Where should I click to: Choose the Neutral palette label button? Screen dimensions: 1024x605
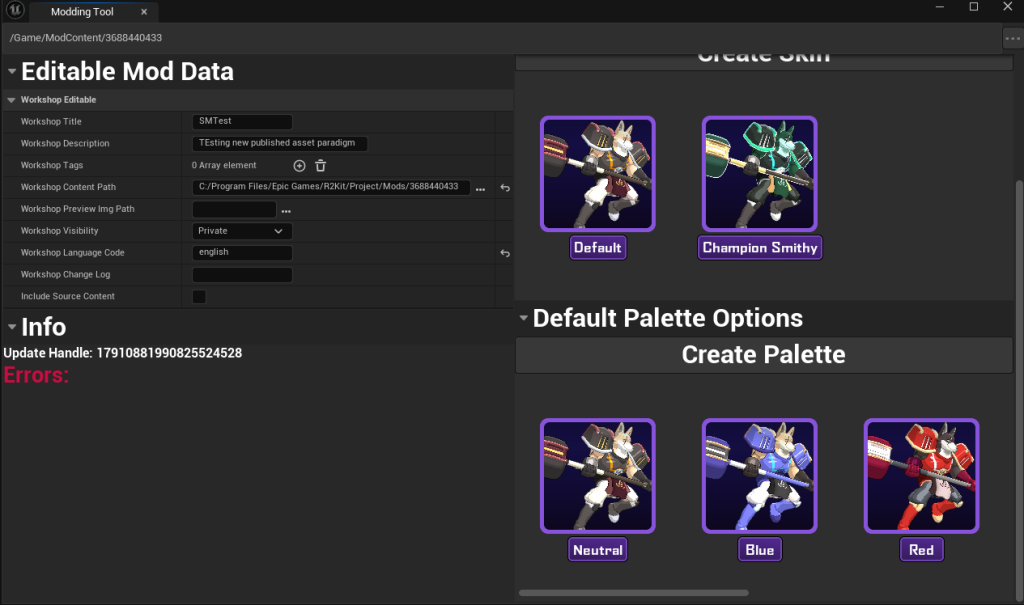pos(598,550)
